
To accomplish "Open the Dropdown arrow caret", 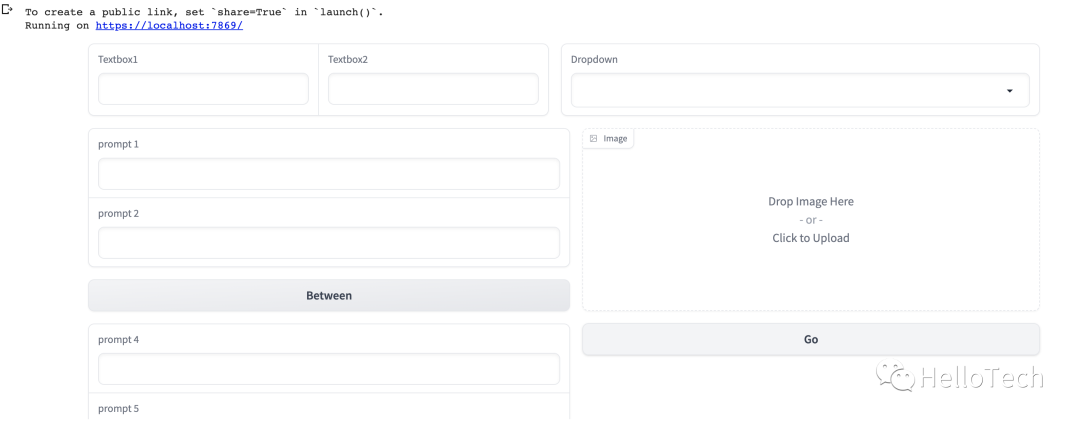I will click(1010, 91).
